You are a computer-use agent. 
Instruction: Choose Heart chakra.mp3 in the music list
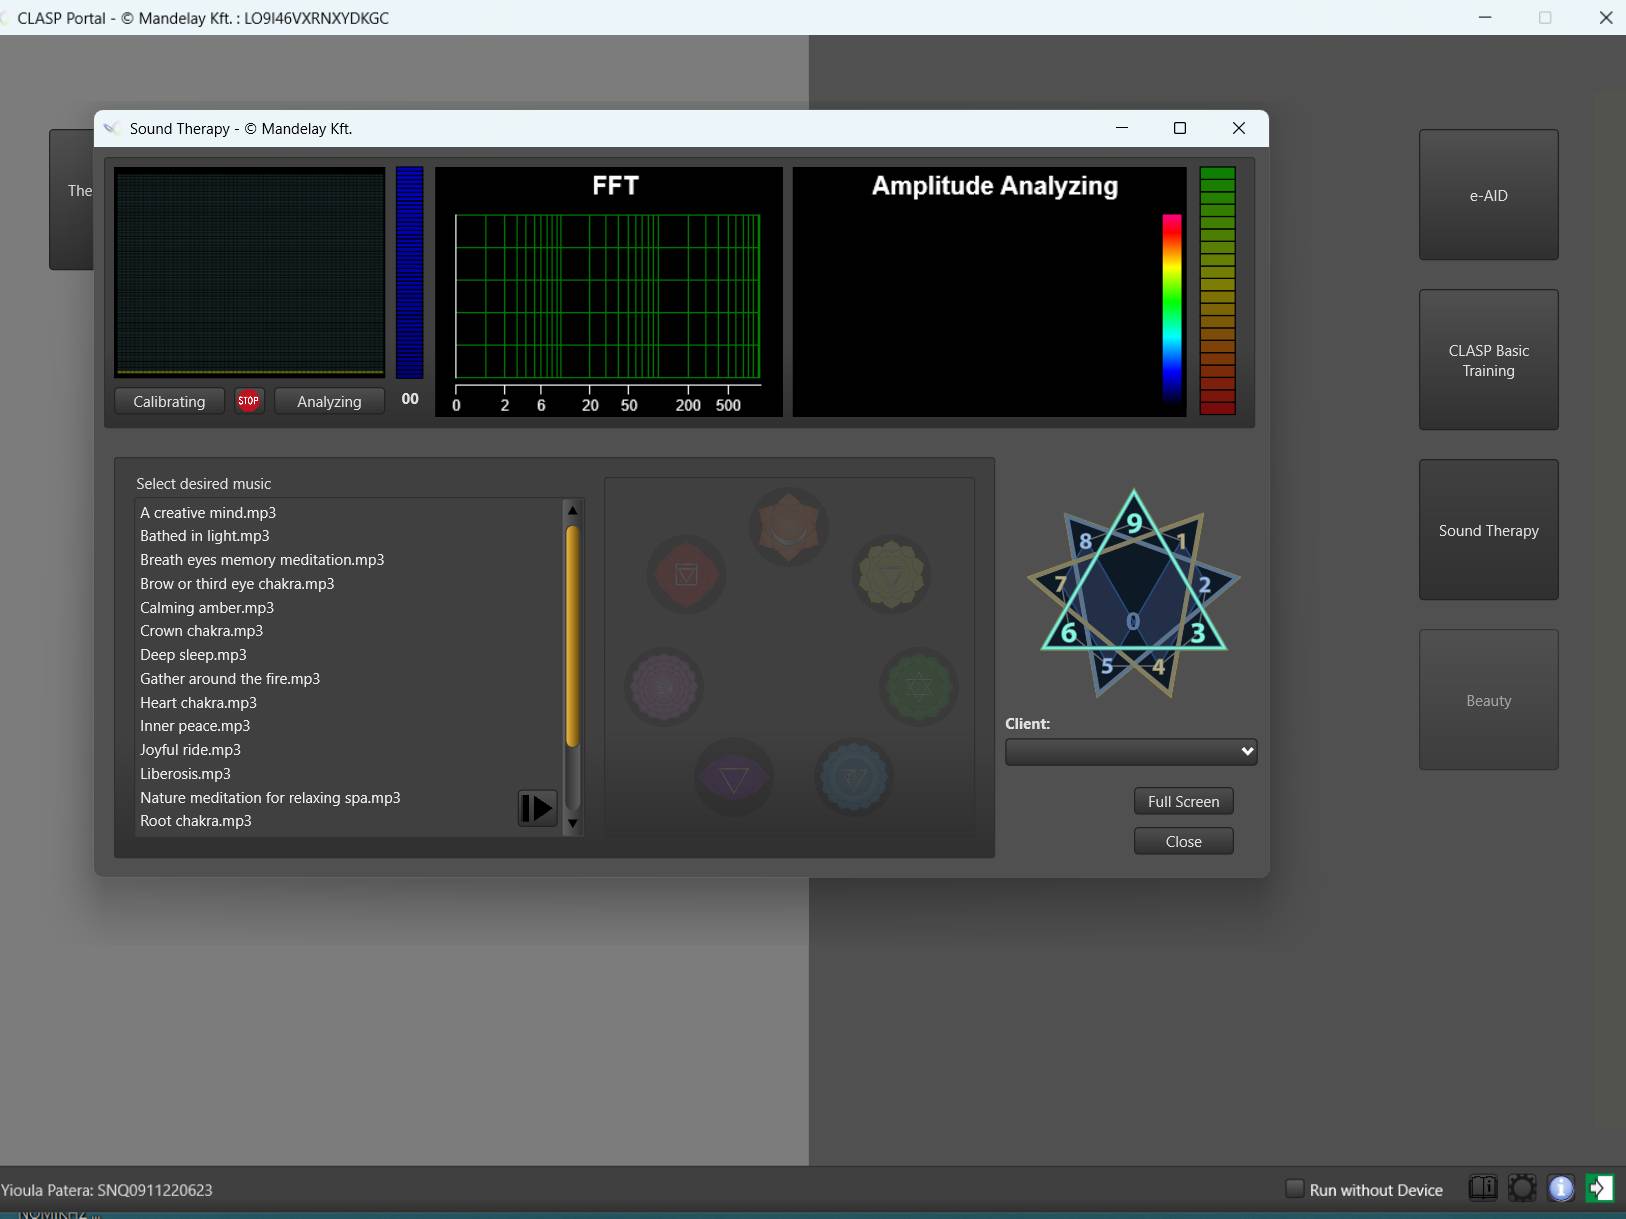[198, 703]
